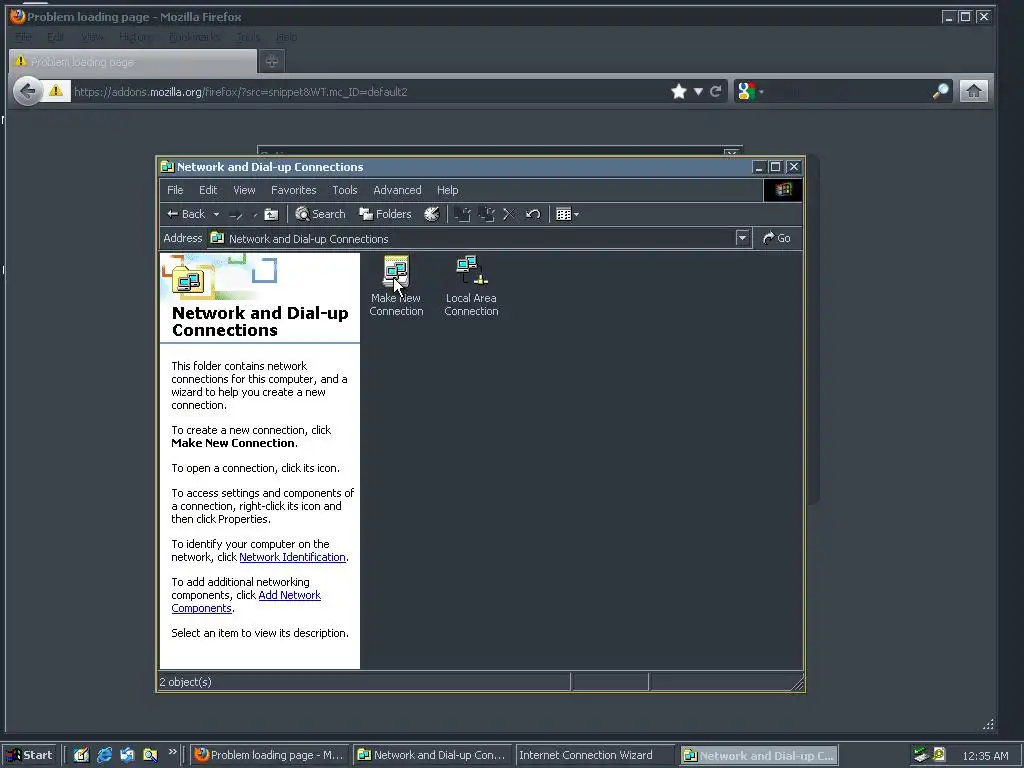Select the Local Area Connection icon
The image size is (1024, 768).
point(471,286)
